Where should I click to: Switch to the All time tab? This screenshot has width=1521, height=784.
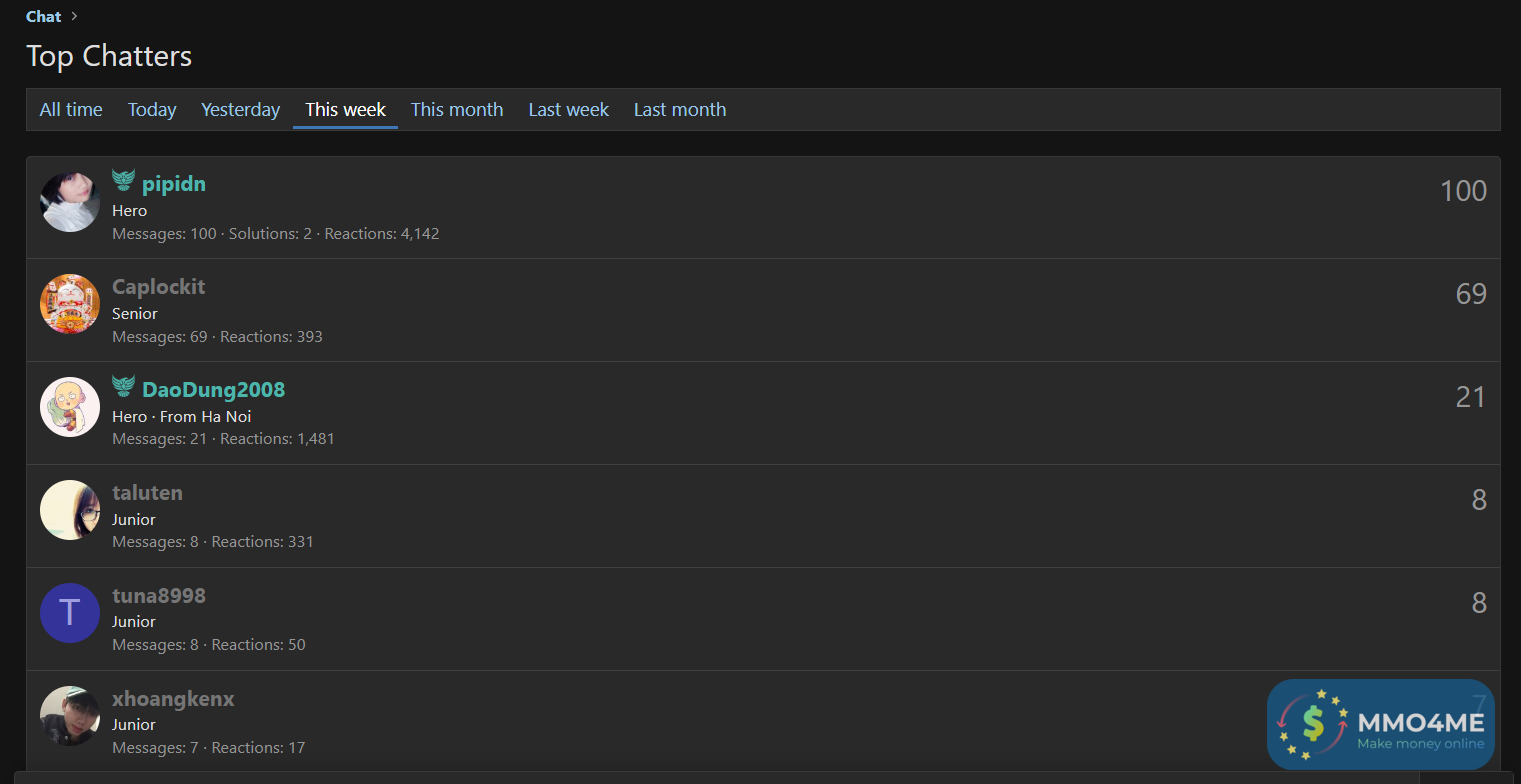[x=71, y=110]
